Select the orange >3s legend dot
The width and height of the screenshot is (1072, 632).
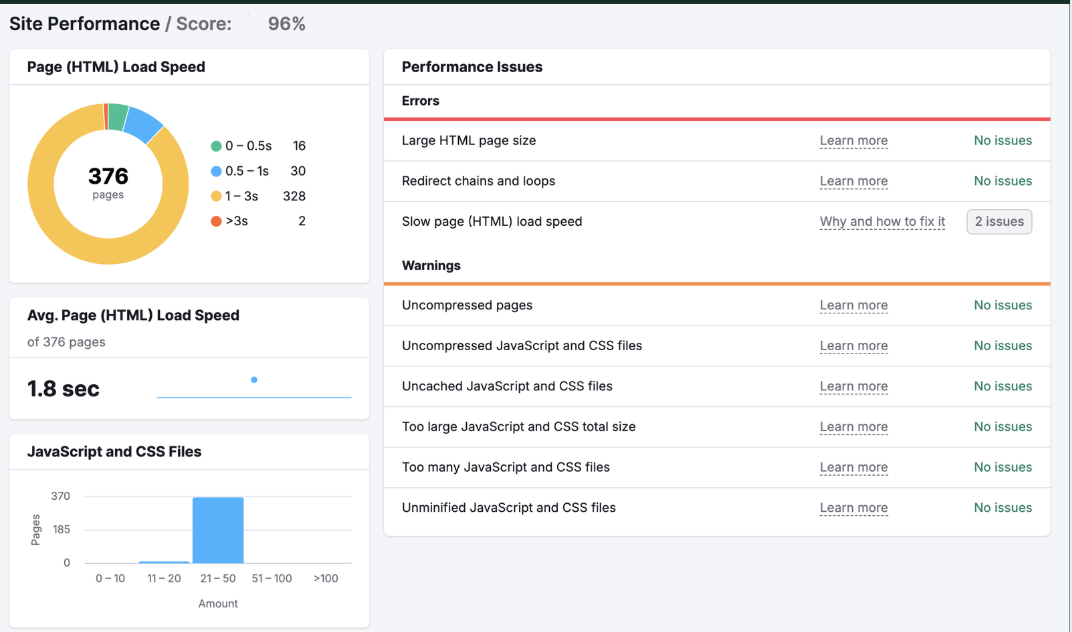pos(216,221)
